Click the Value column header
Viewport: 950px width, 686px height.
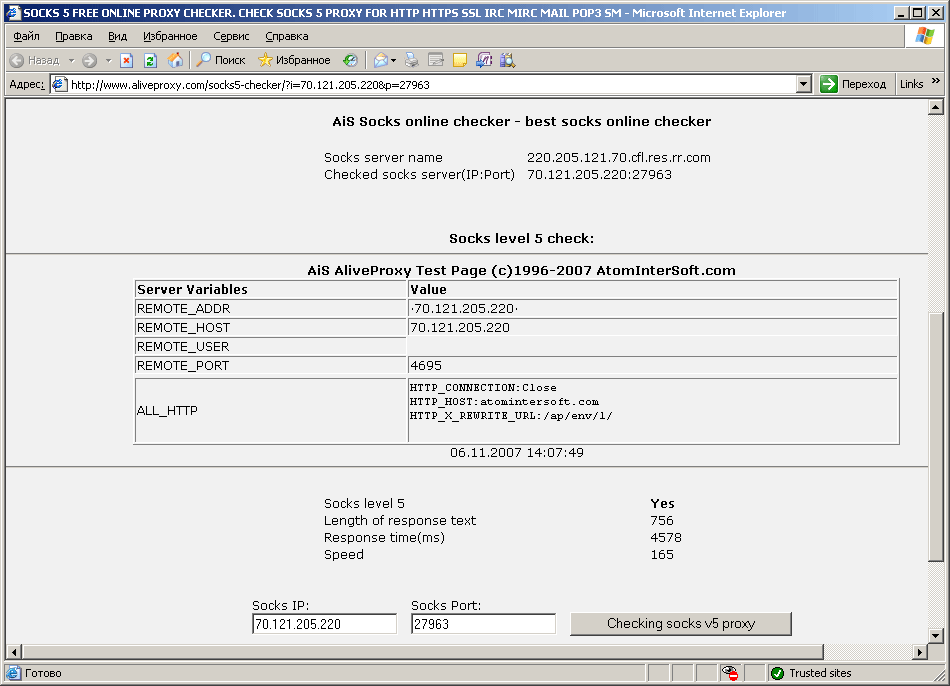coord(653,289)
